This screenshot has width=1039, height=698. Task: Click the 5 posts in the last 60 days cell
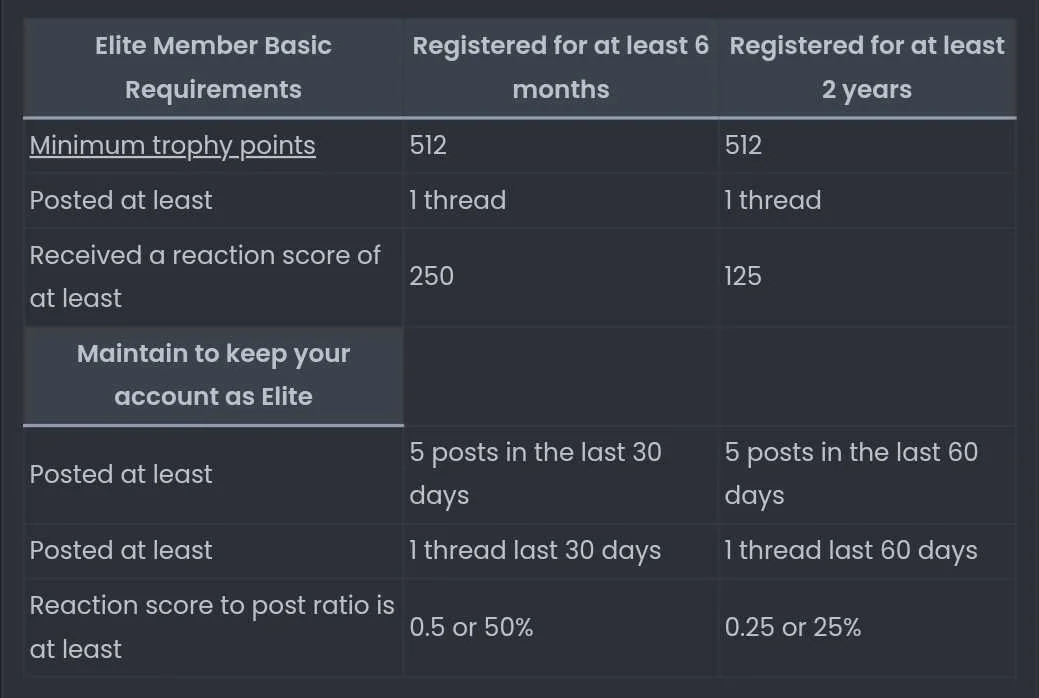(x=867, y=474)
